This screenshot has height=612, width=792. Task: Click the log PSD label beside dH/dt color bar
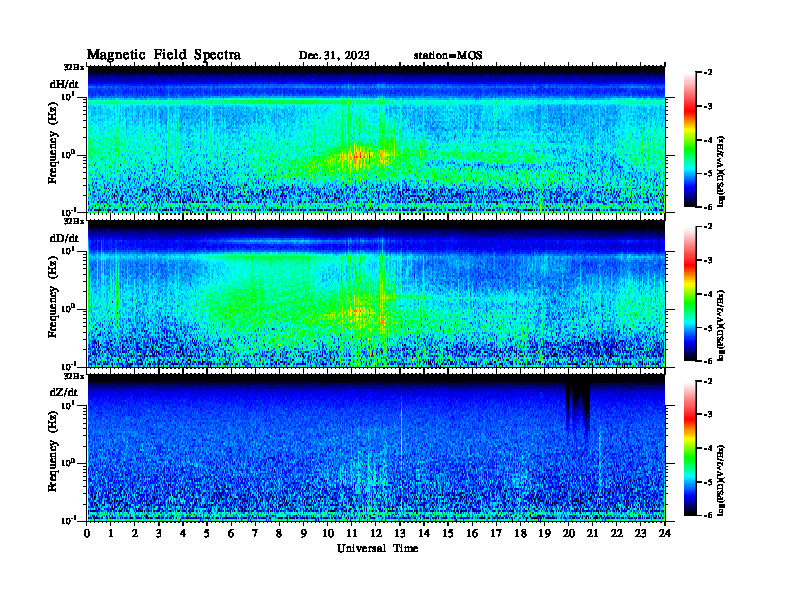pos(721,171)
